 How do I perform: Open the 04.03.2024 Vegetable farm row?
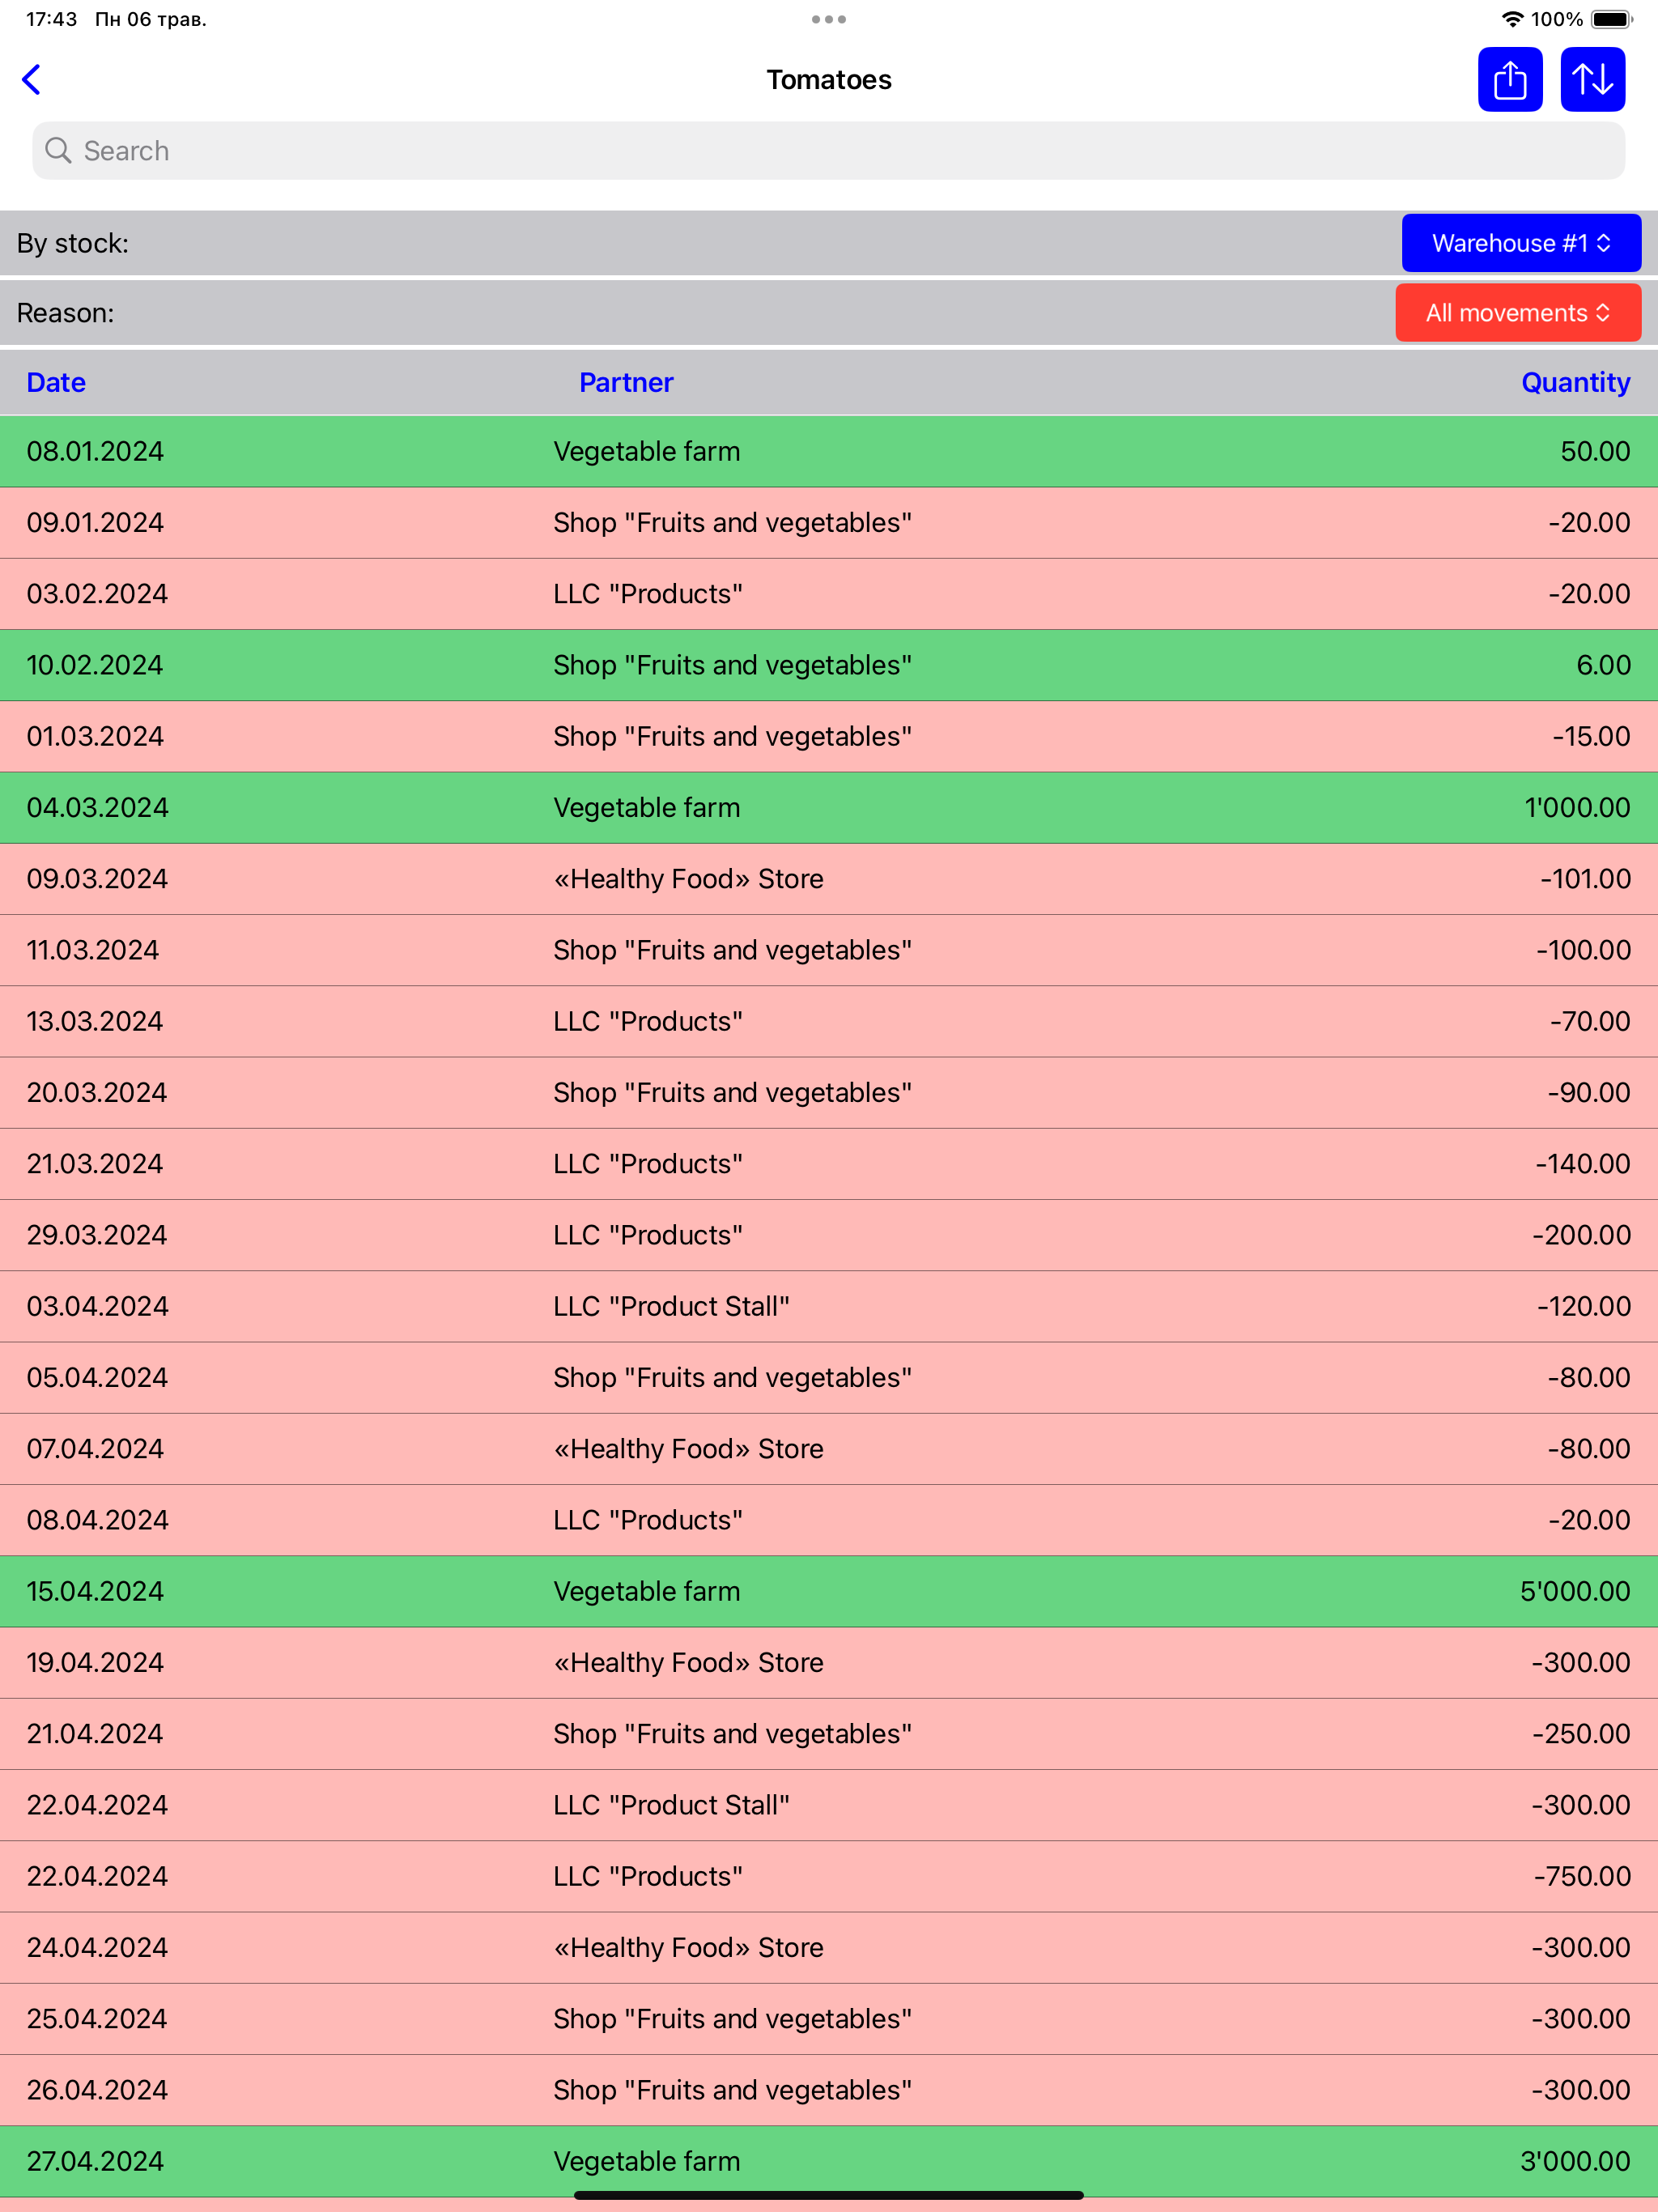(829, 808)
